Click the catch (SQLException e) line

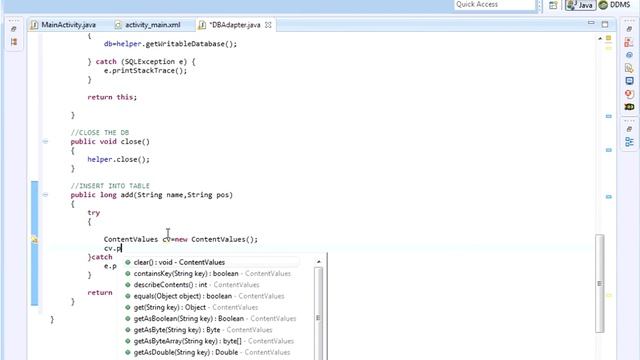[141, 62]
